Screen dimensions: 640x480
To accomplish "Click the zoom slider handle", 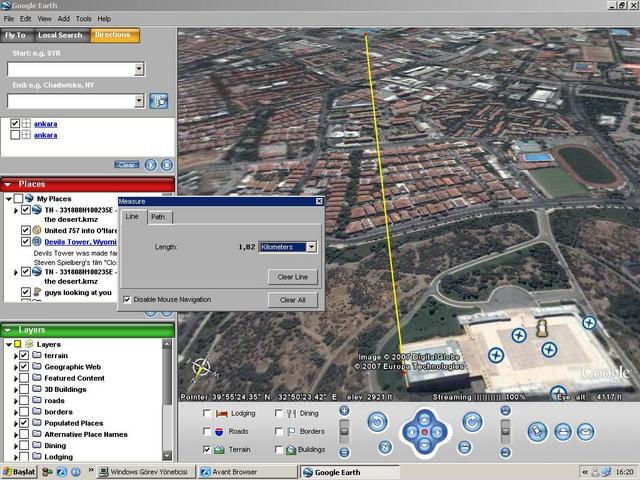I will point(344,431).
